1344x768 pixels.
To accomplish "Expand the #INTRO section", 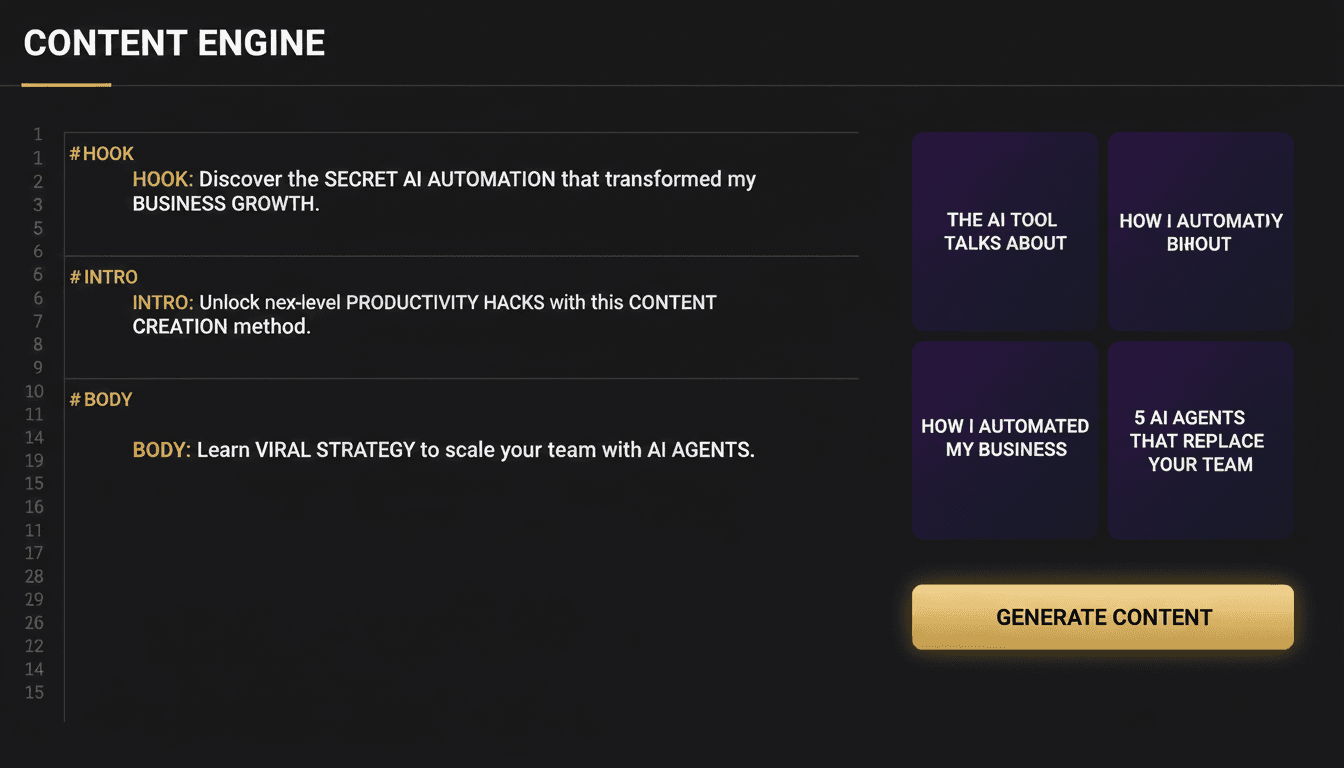I will 104,276.
